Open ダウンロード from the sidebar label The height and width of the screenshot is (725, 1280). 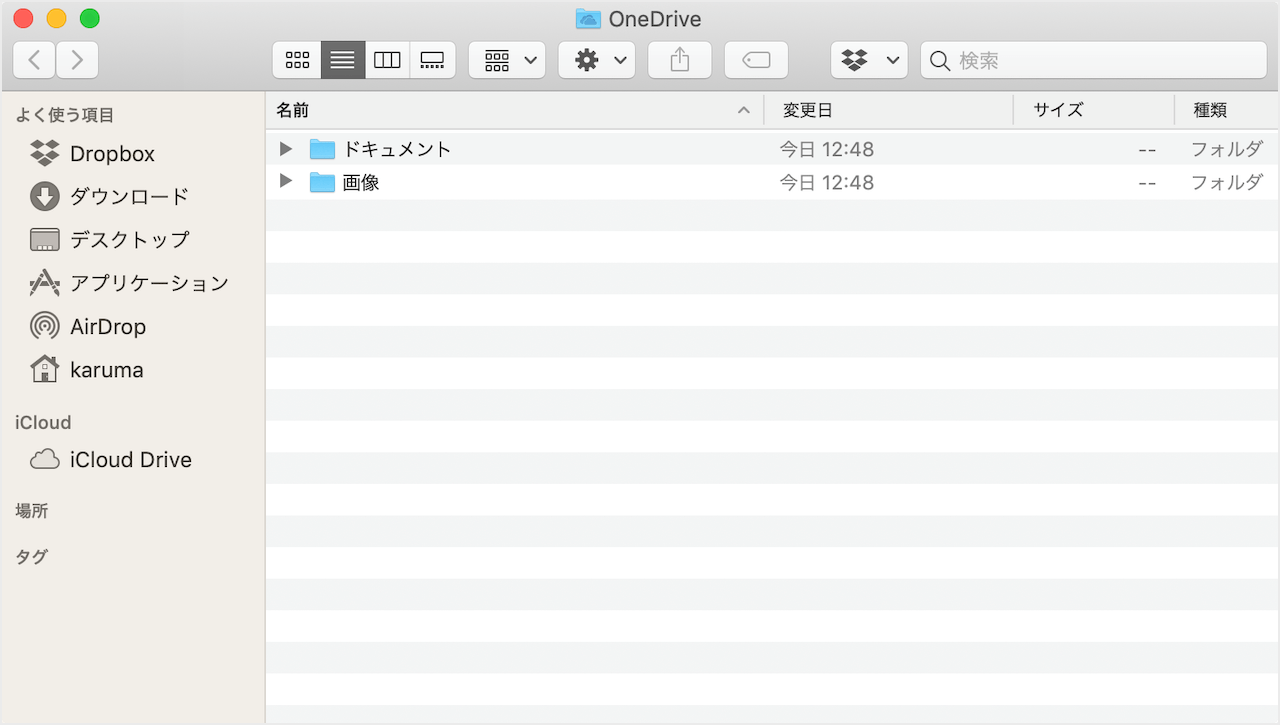[x=129, y=196]
